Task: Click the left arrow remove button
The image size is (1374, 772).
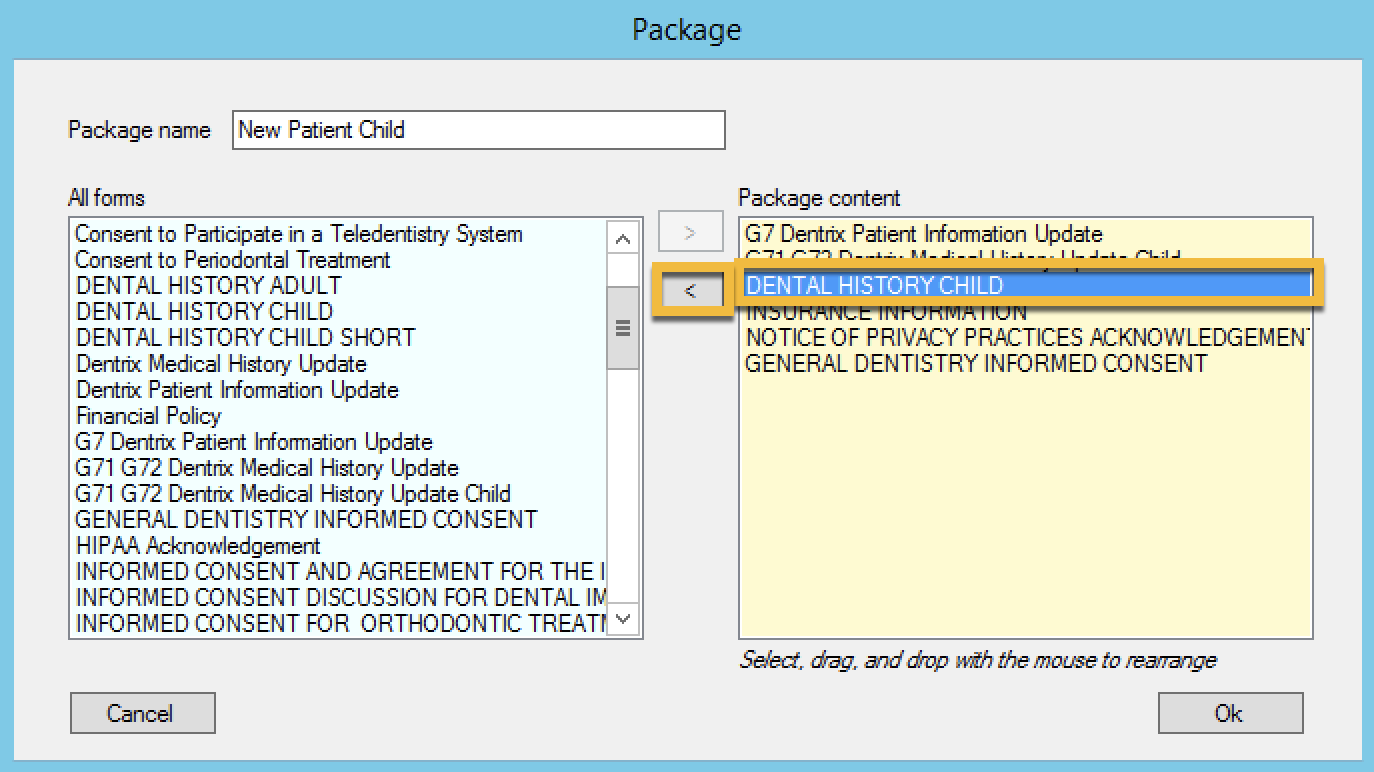Action: (690, 291)
